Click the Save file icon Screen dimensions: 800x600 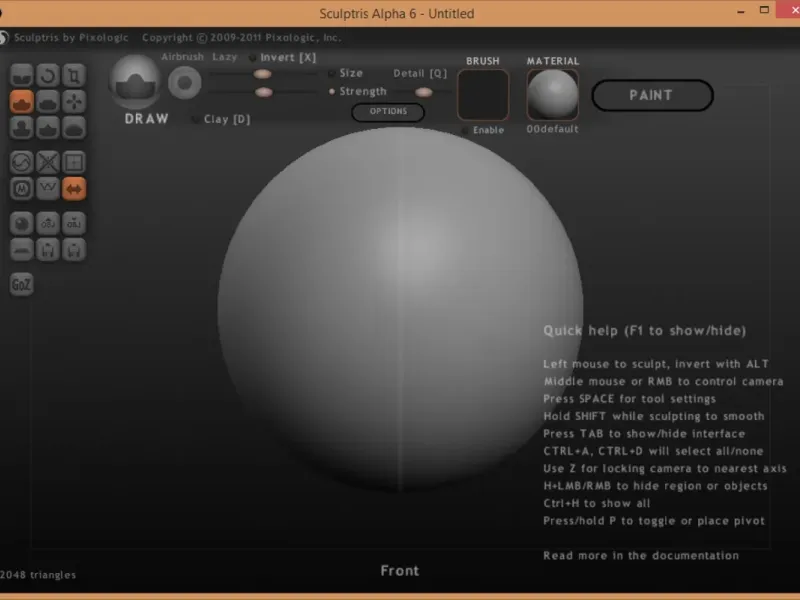tap(74, 249)
